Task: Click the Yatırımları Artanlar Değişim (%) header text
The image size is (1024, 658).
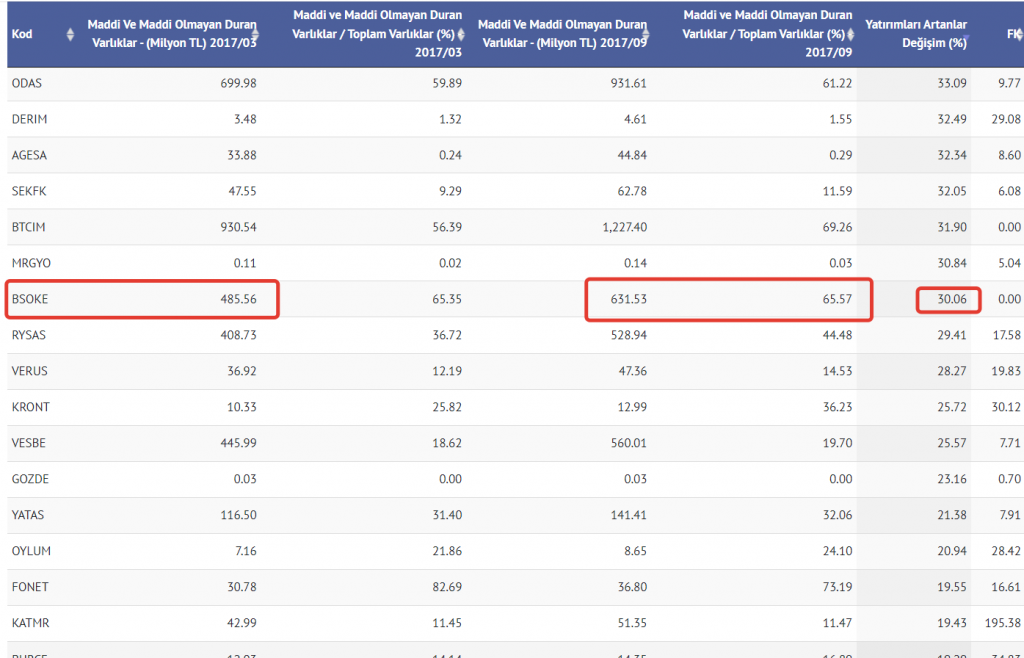Action: pyautogui.click(x=915, y=34)
